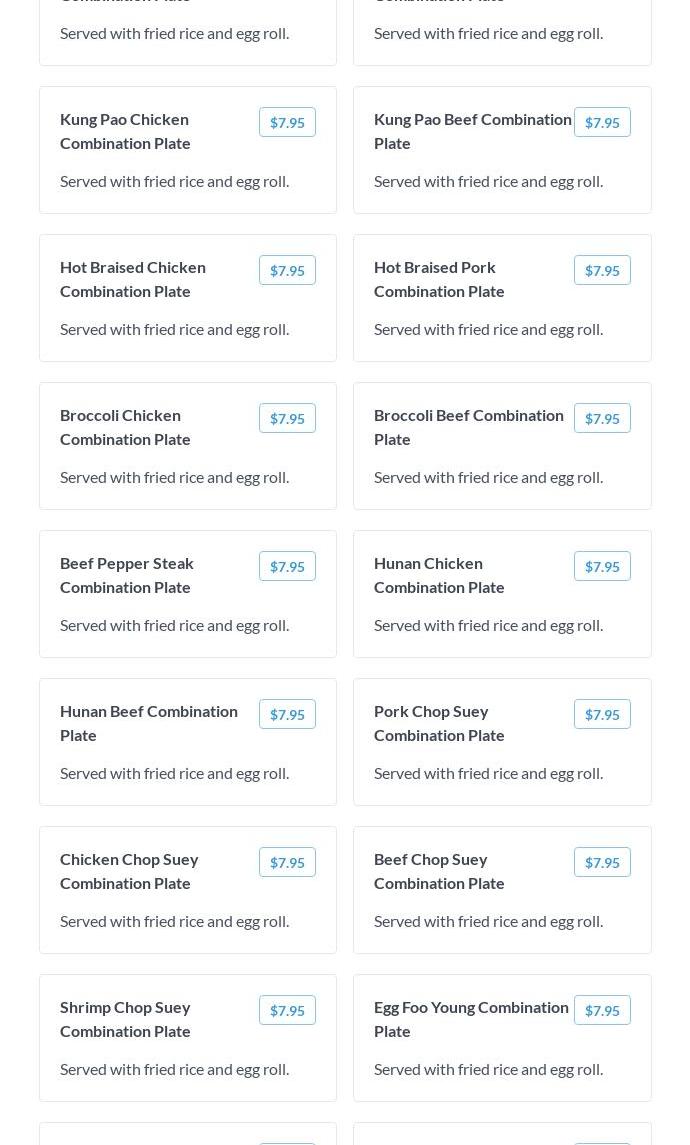Image resolution: width=690 pixels, height=1145 pixels.
Task: Select the Hot Braised Chicken price tag
Action: click(x=287, y=270)
